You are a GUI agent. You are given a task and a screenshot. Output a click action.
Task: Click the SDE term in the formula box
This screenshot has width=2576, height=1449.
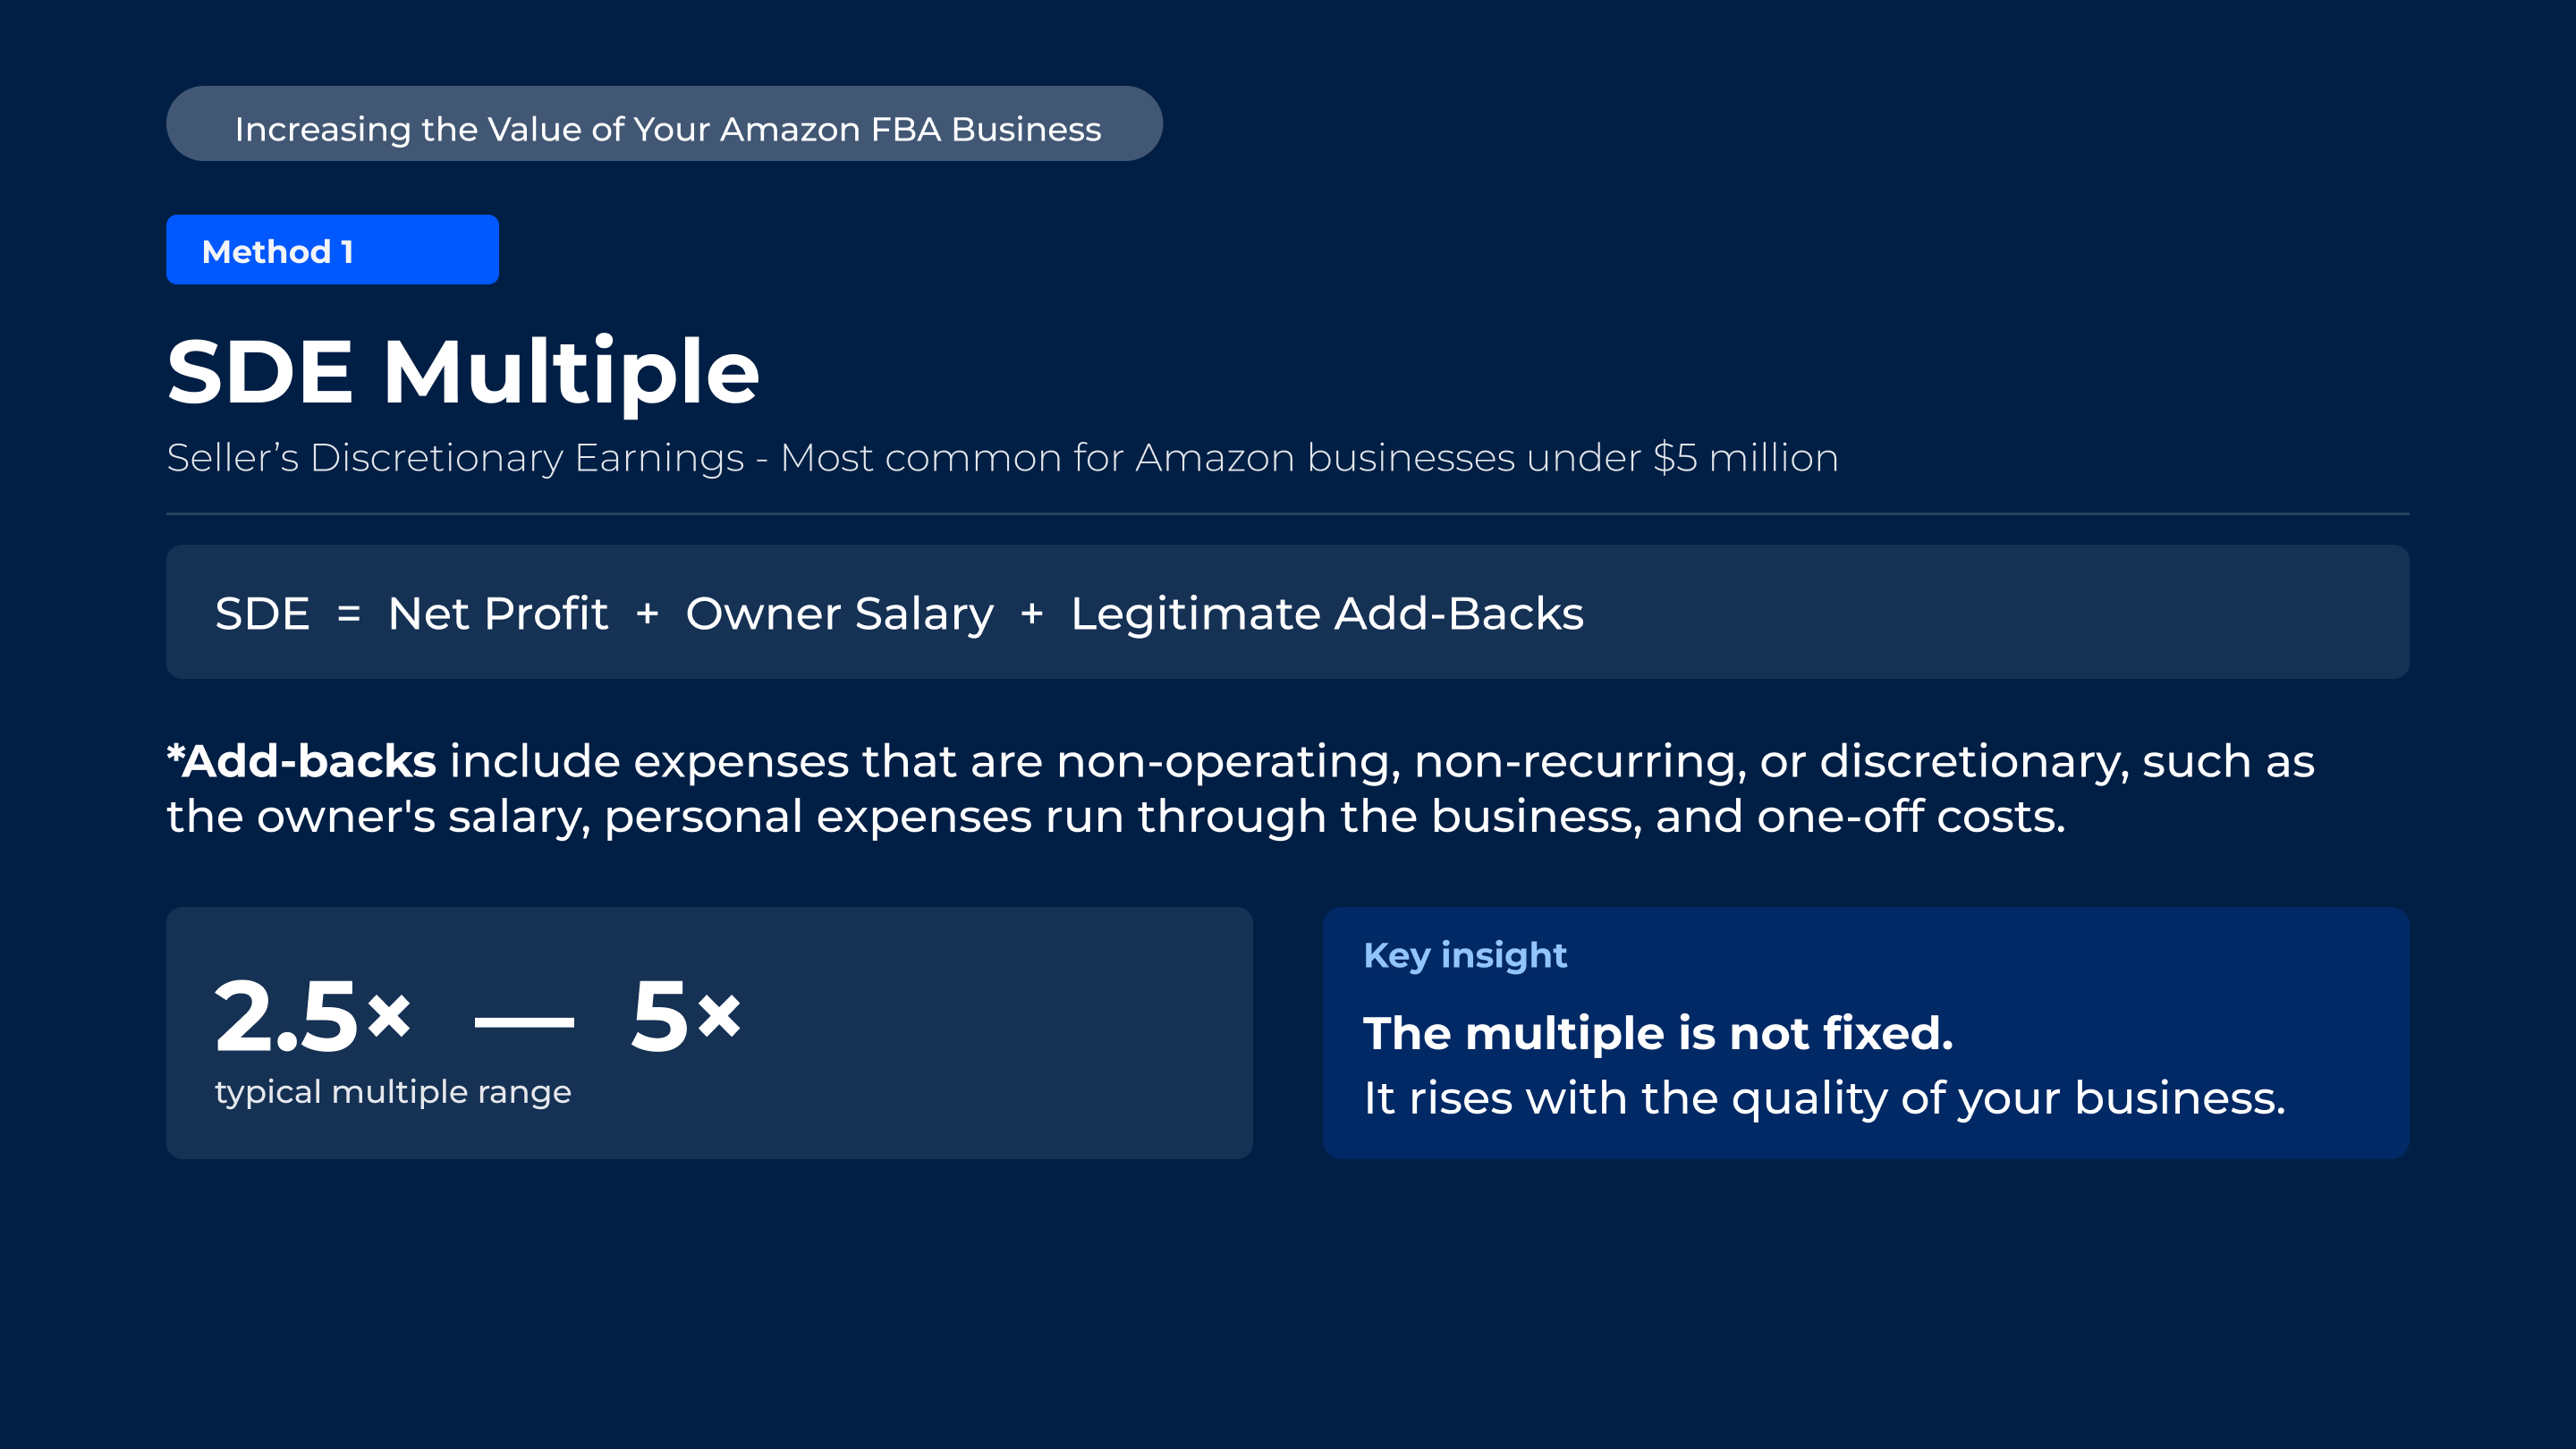point(262,613)
